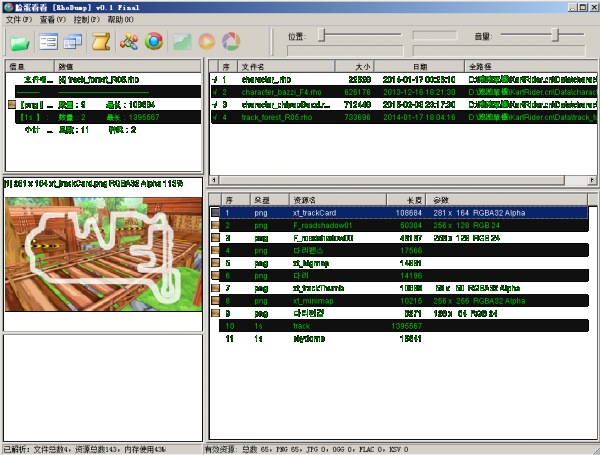Toggle the checkmark of file row 3

pyautogui.click(x=215, y=104)
